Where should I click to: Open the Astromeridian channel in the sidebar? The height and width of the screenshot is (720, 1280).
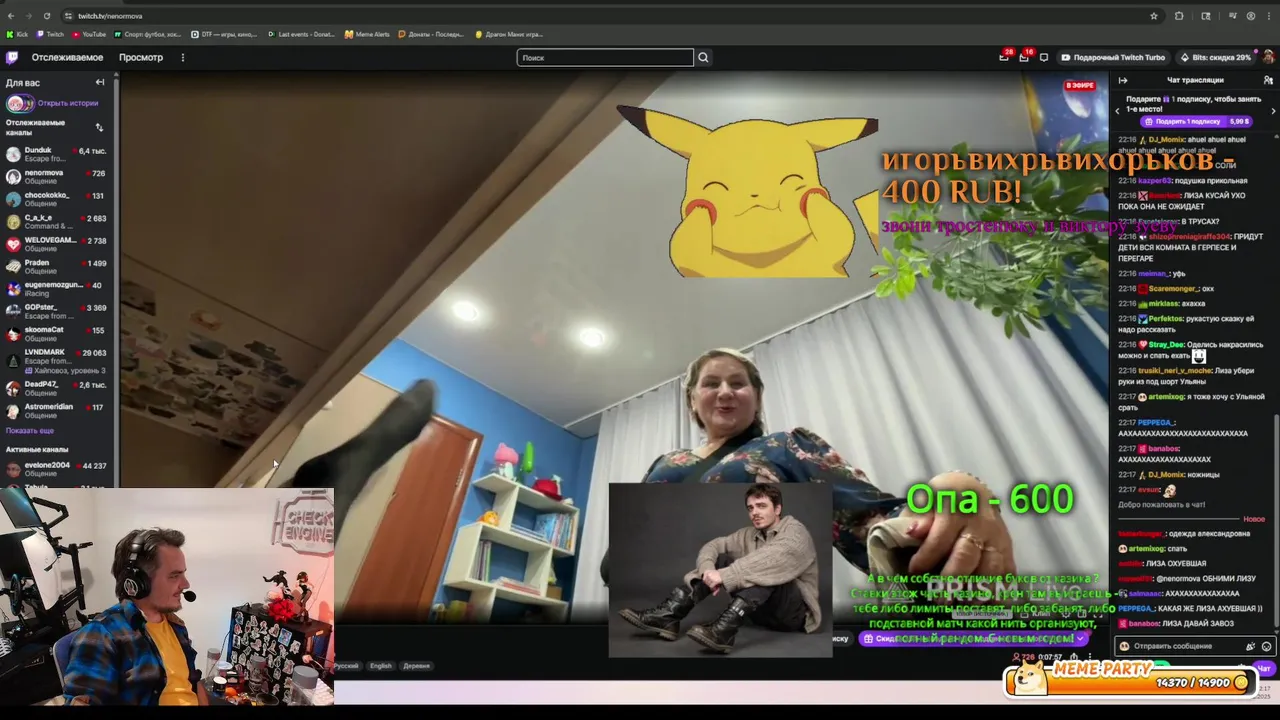(x=58, y=411)
